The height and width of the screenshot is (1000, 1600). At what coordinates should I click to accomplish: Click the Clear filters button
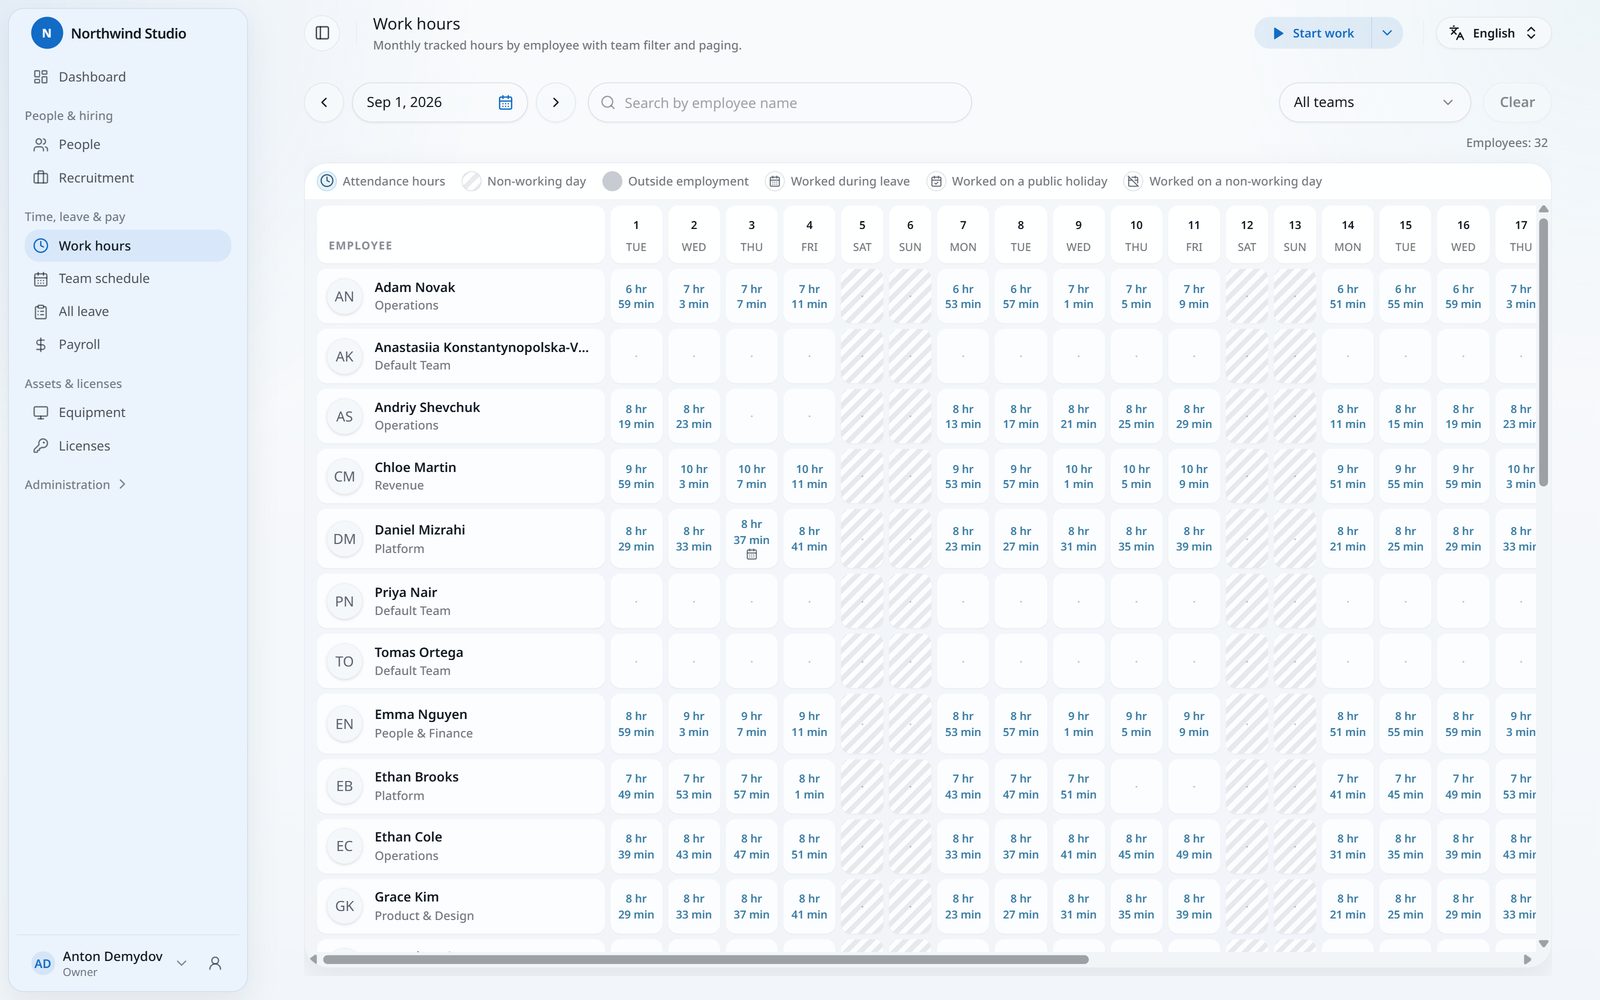coord(1516,102)
